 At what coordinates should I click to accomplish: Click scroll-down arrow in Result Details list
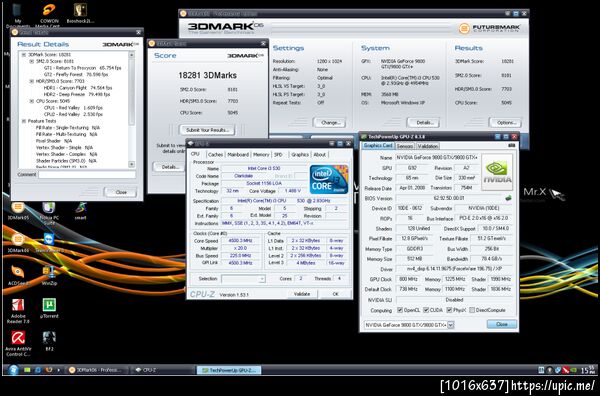point(131,164)
